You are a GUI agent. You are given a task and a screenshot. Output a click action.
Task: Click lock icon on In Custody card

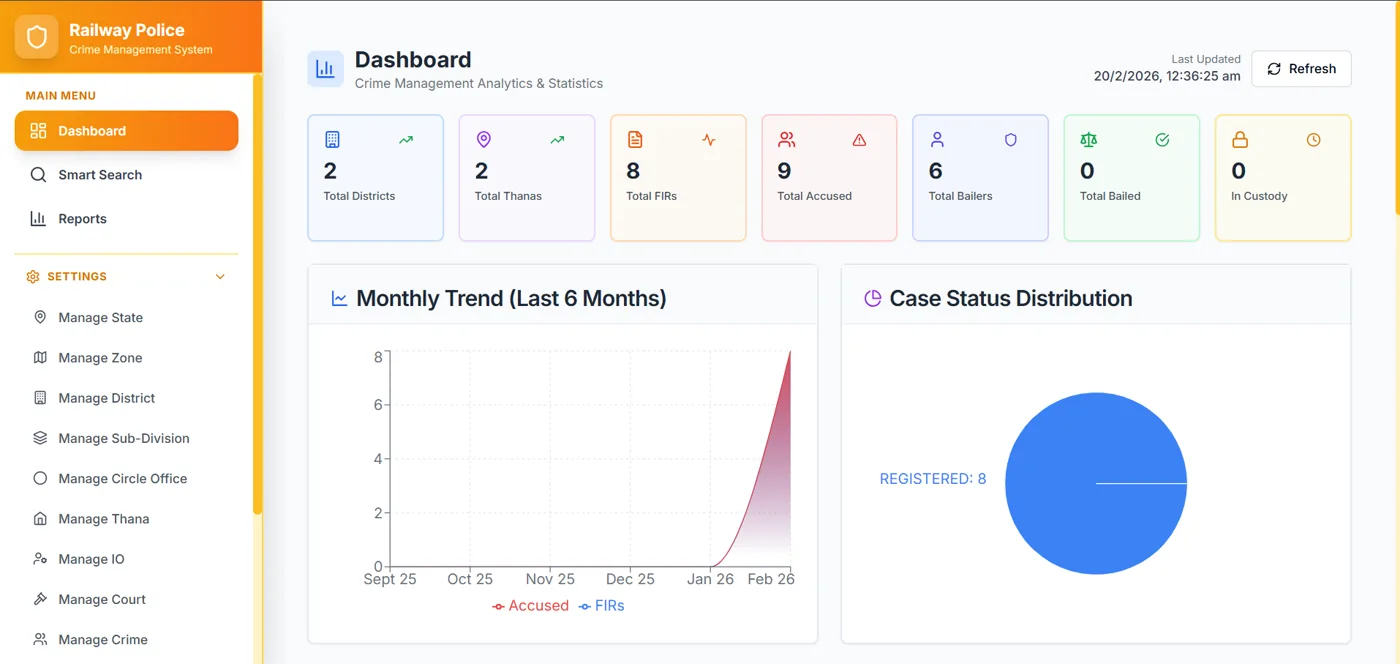(1240, 140)
